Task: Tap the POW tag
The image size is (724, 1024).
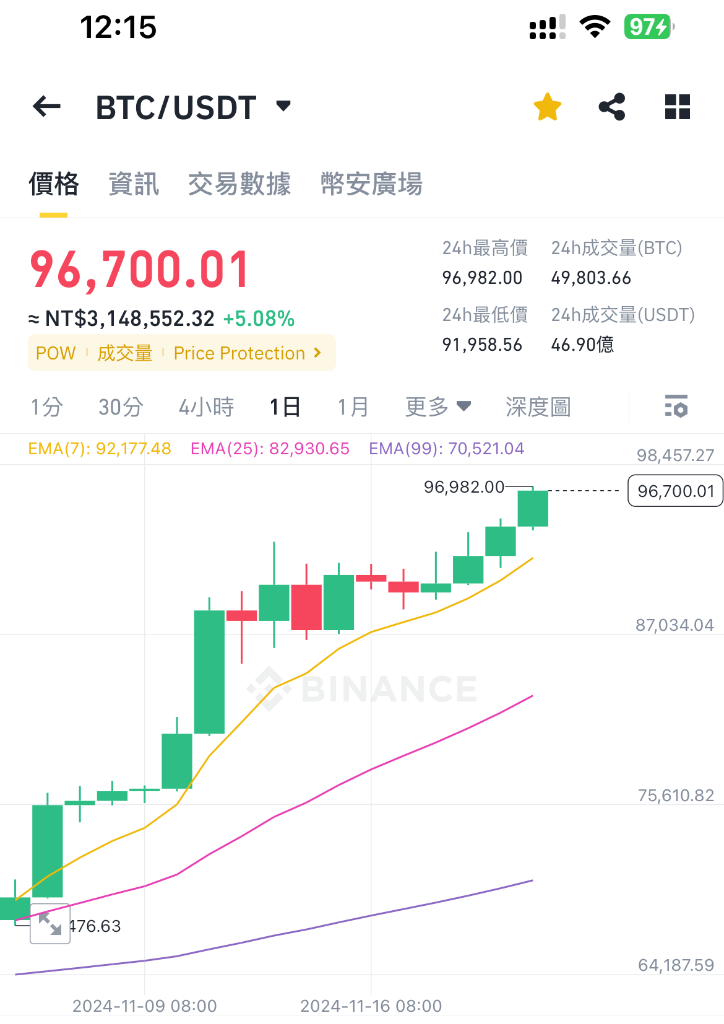Action: 55,353
